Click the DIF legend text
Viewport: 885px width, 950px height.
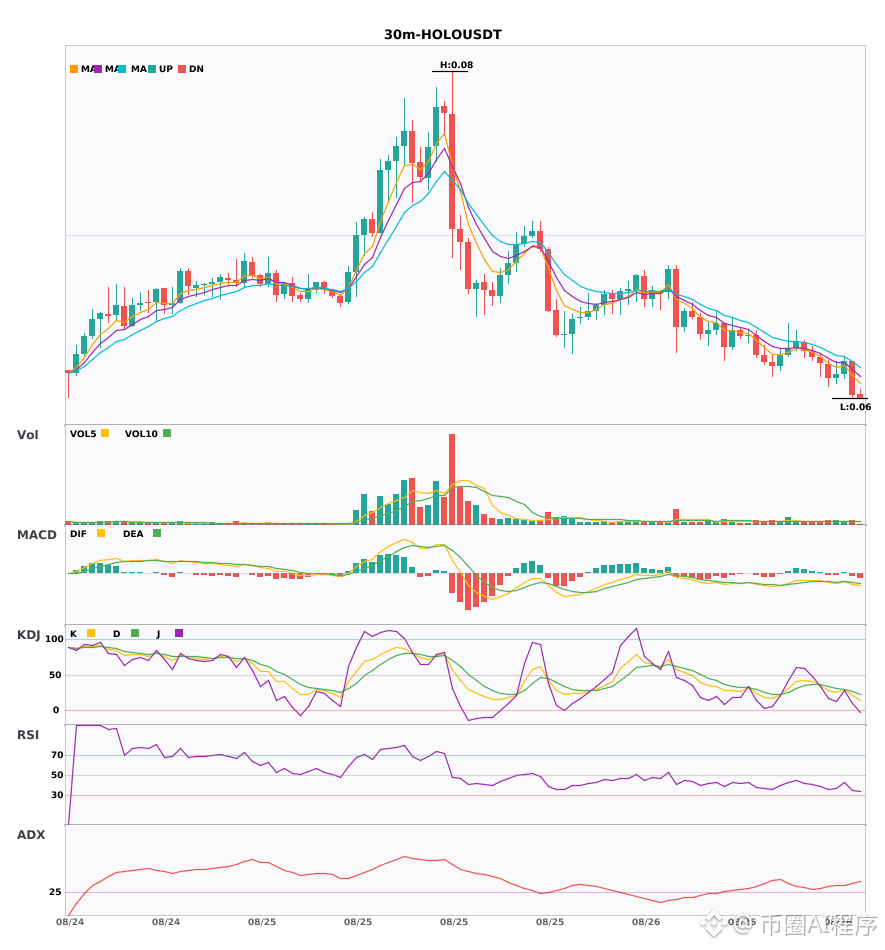click(x=78, y=534)
